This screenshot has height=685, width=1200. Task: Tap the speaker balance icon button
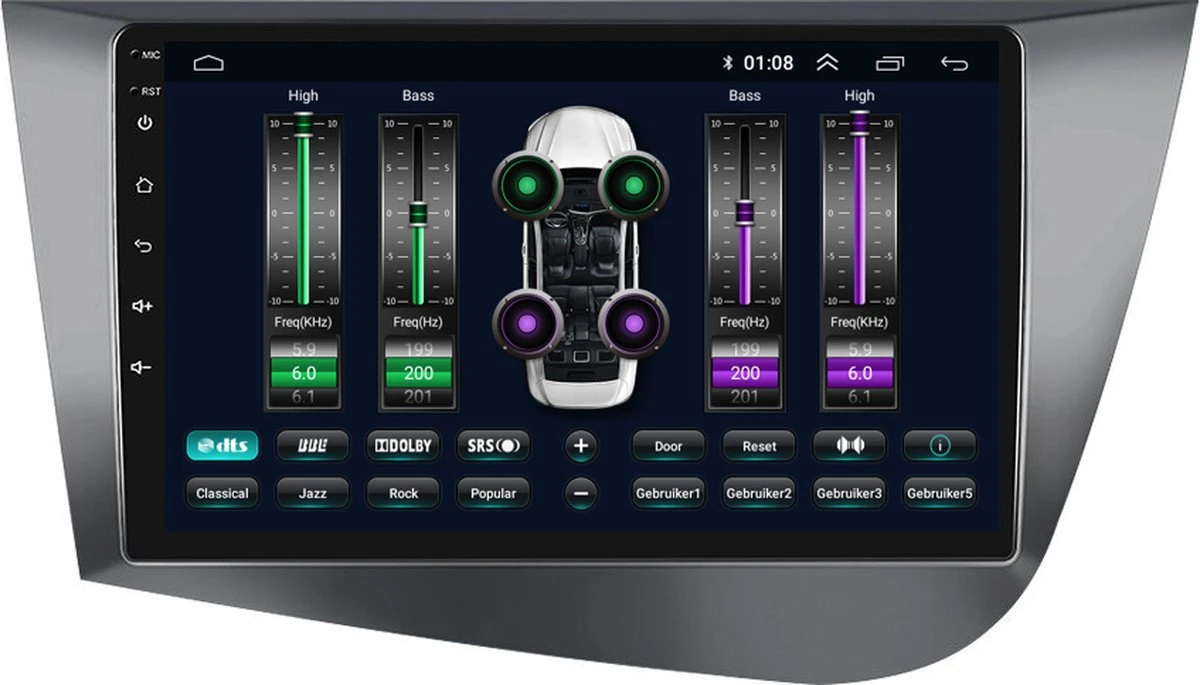coord(848,446)
